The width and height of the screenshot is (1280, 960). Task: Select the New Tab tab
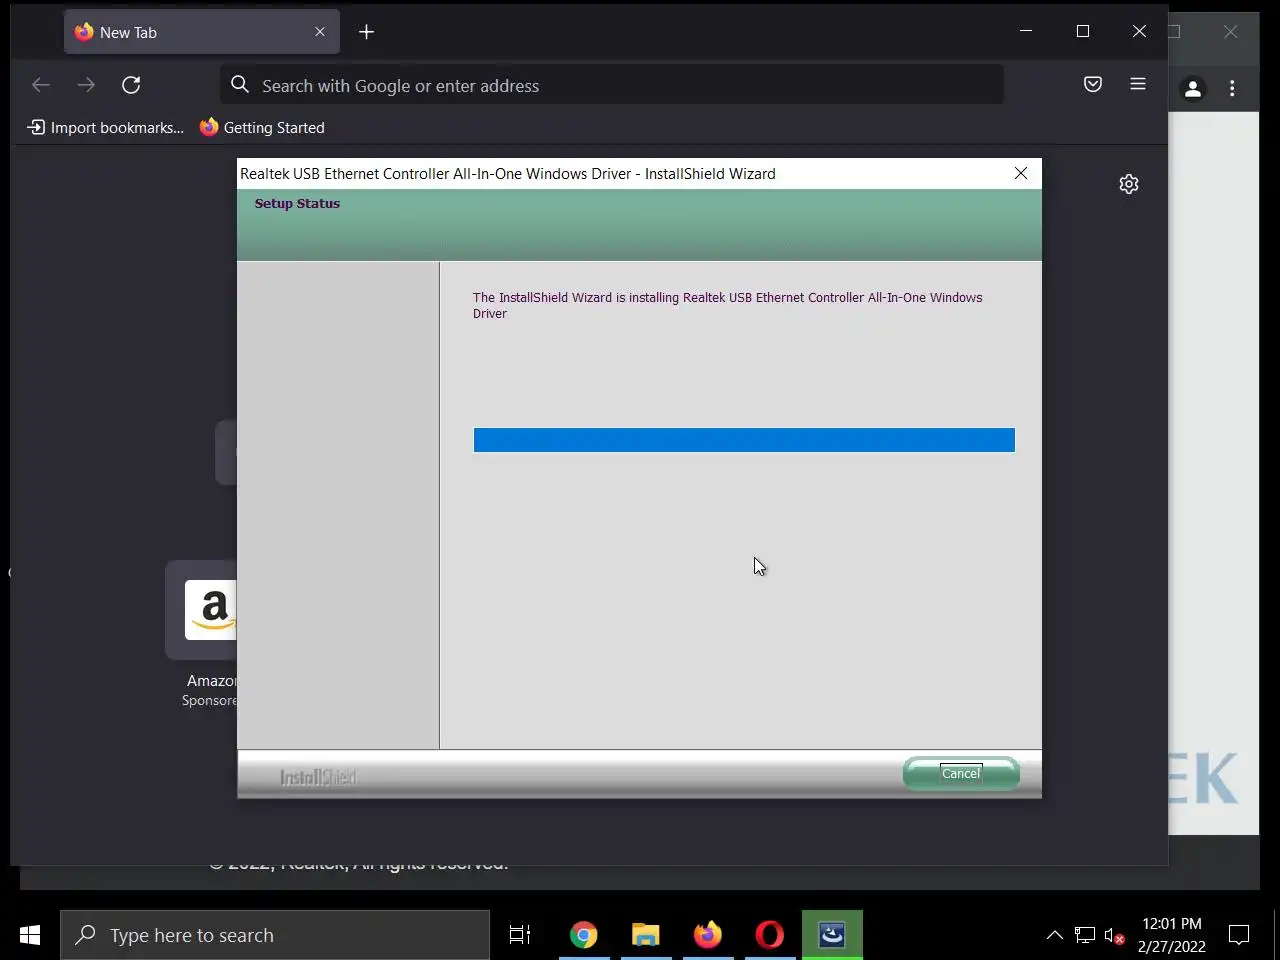pos(202,32)
